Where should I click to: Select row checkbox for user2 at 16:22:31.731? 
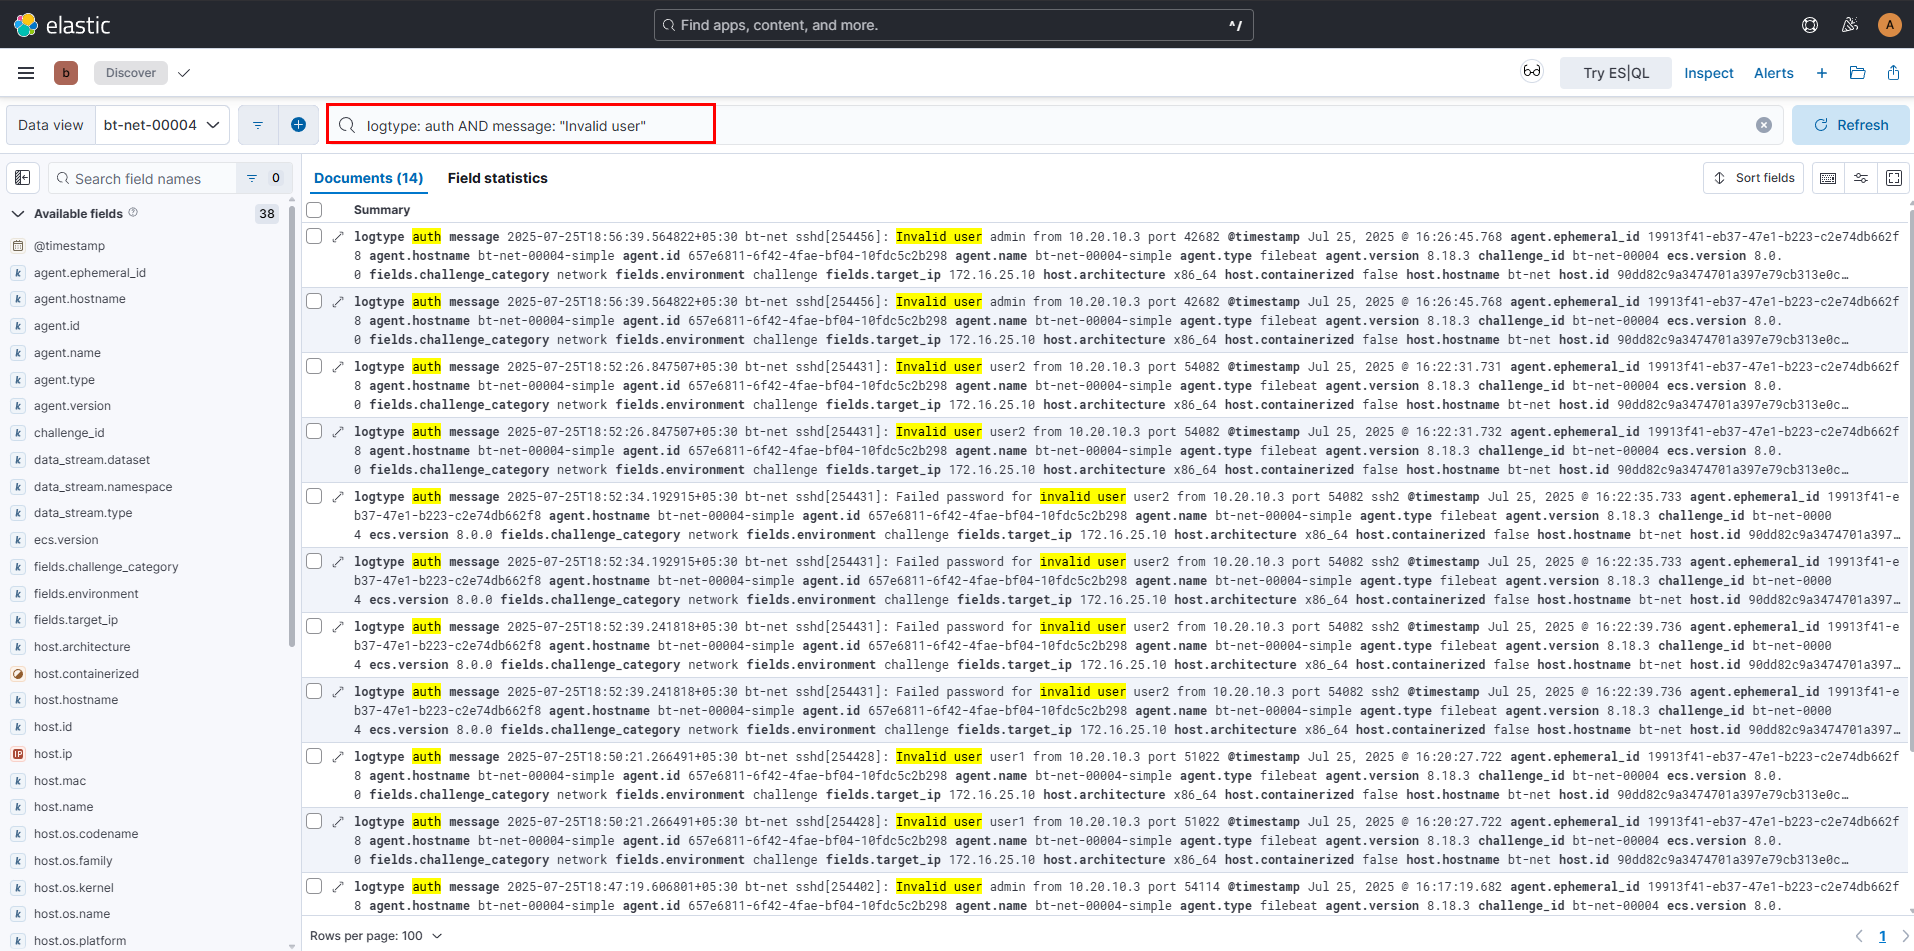pos(314,366)
